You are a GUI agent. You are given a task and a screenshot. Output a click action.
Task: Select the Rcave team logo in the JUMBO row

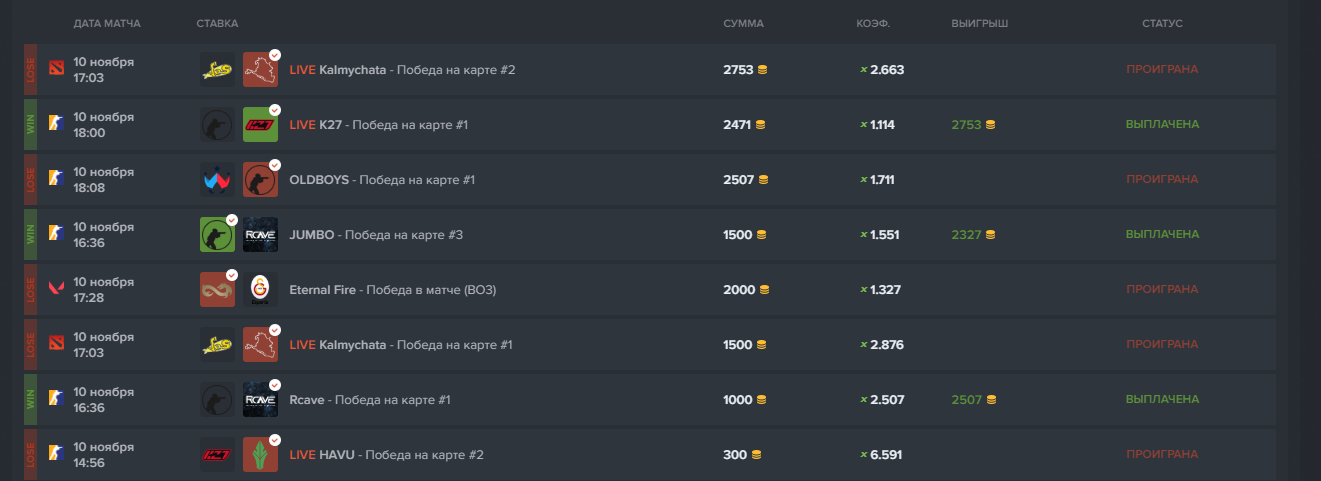click(x=260, y=234)
